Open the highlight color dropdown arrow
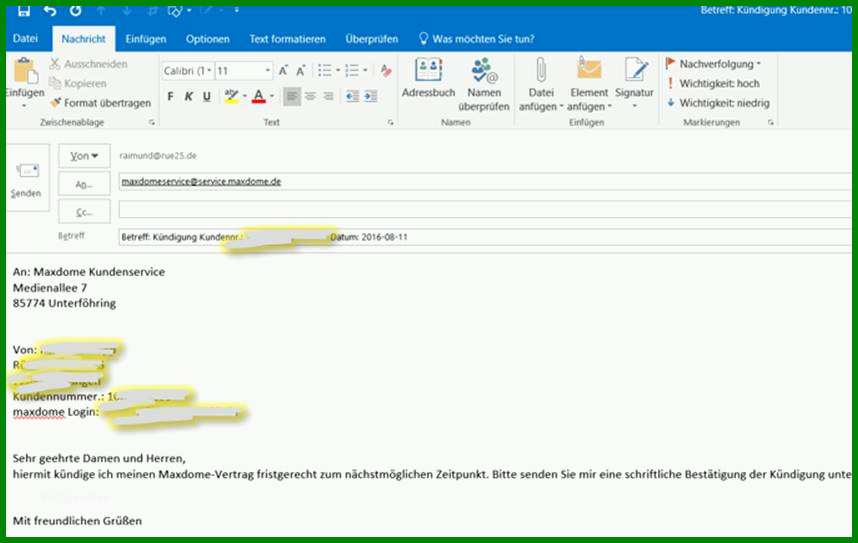Screen dimensions: 858x543 tap(245, 97)
